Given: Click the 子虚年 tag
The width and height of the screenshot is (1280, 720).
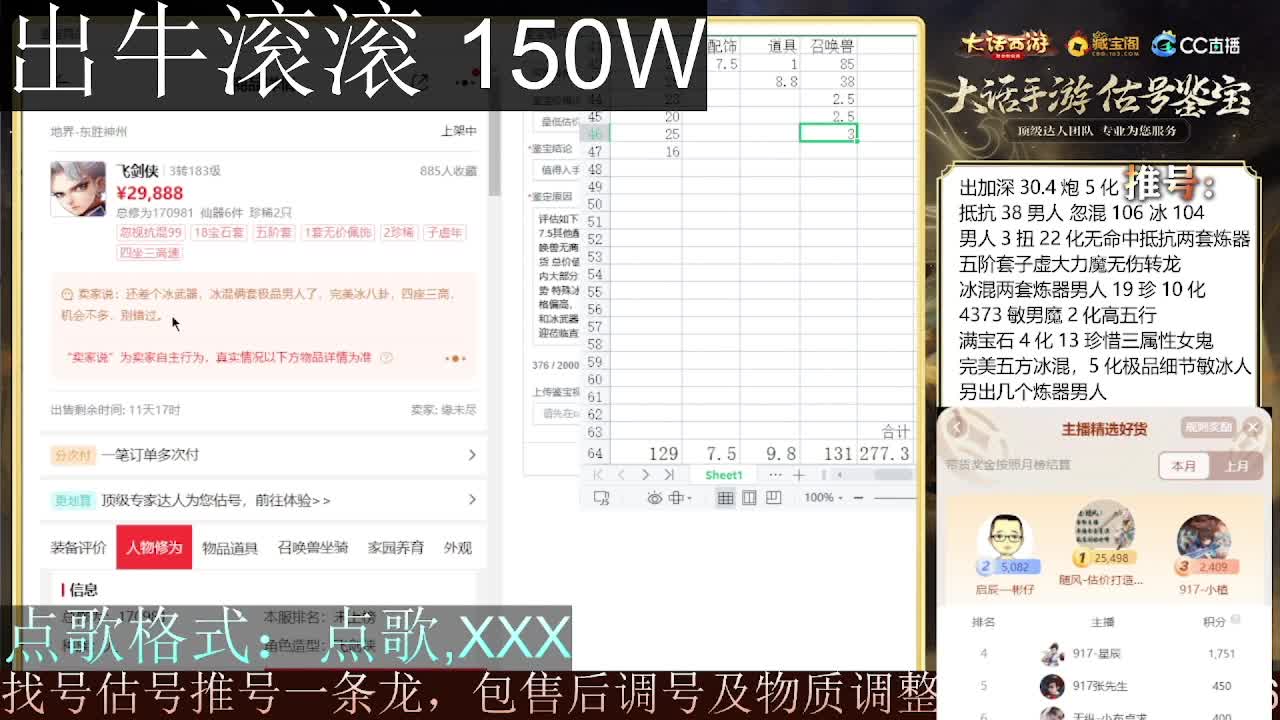Looking at the screenshot, I should 444,233.
